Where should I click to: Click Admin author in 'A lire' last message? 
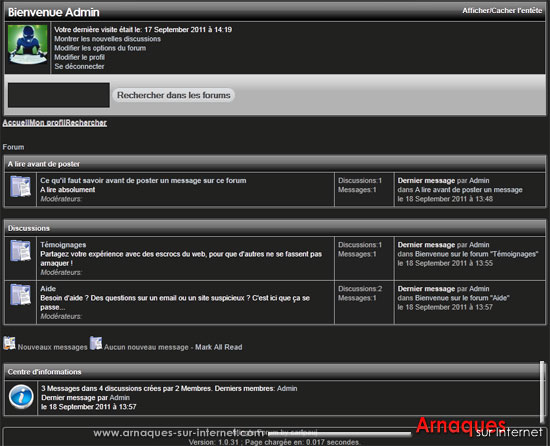[479, 181]
